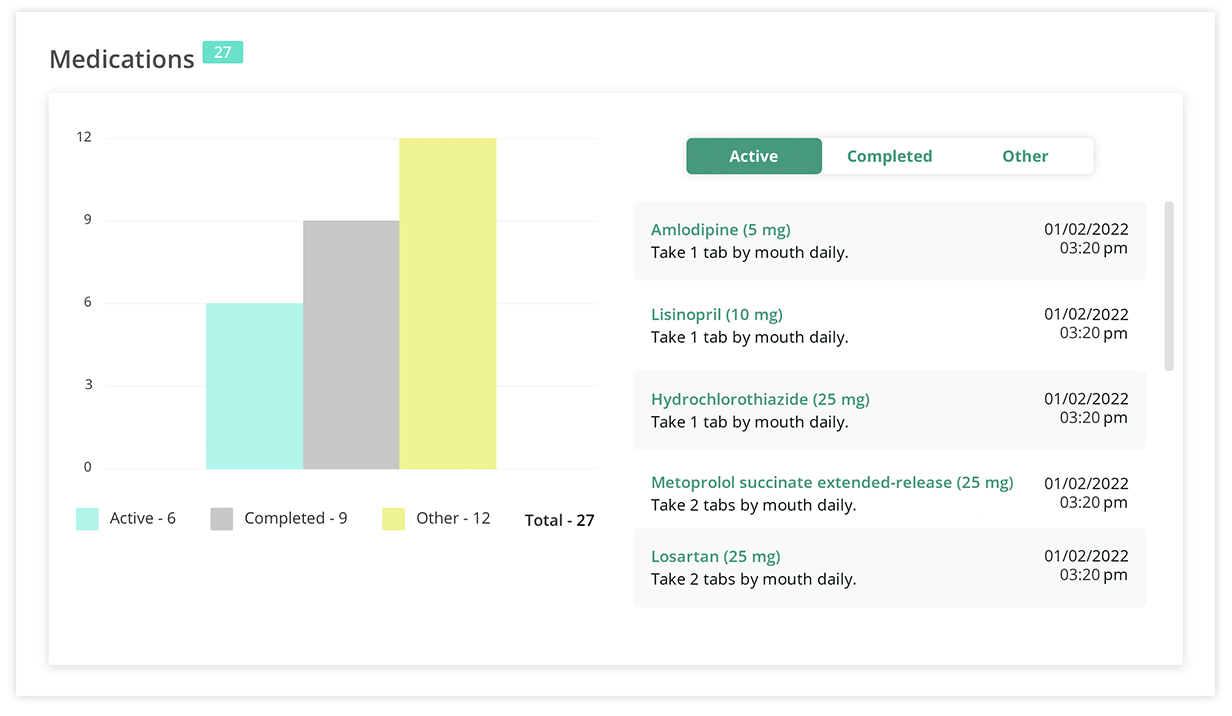Click the Medications section heading

[x=122, y=60]
